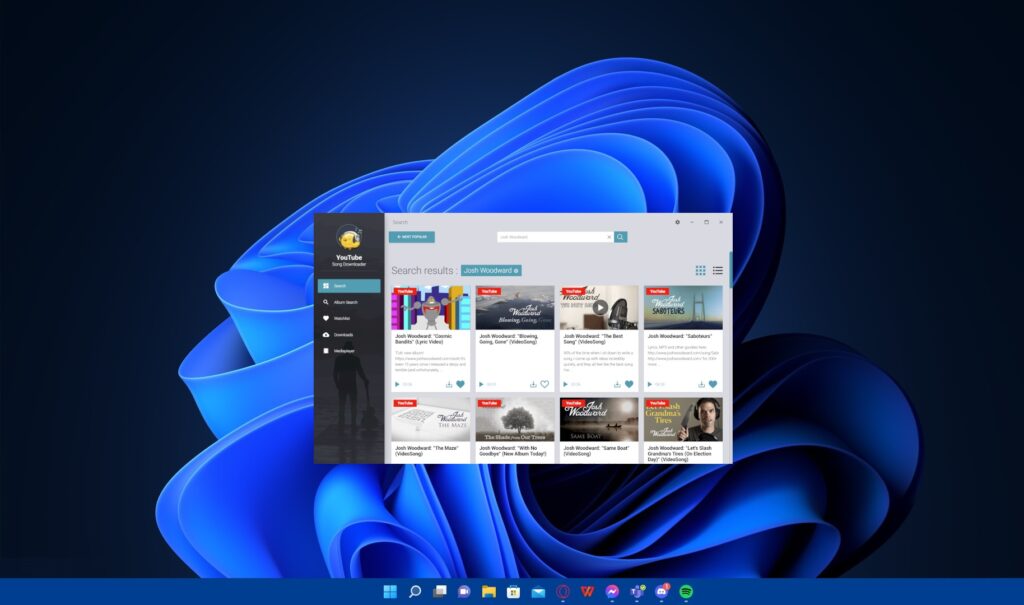The width and height of the screenshot is (1024, 605).
Task: Open Windows Search from the taskbar
Action: 415,592
